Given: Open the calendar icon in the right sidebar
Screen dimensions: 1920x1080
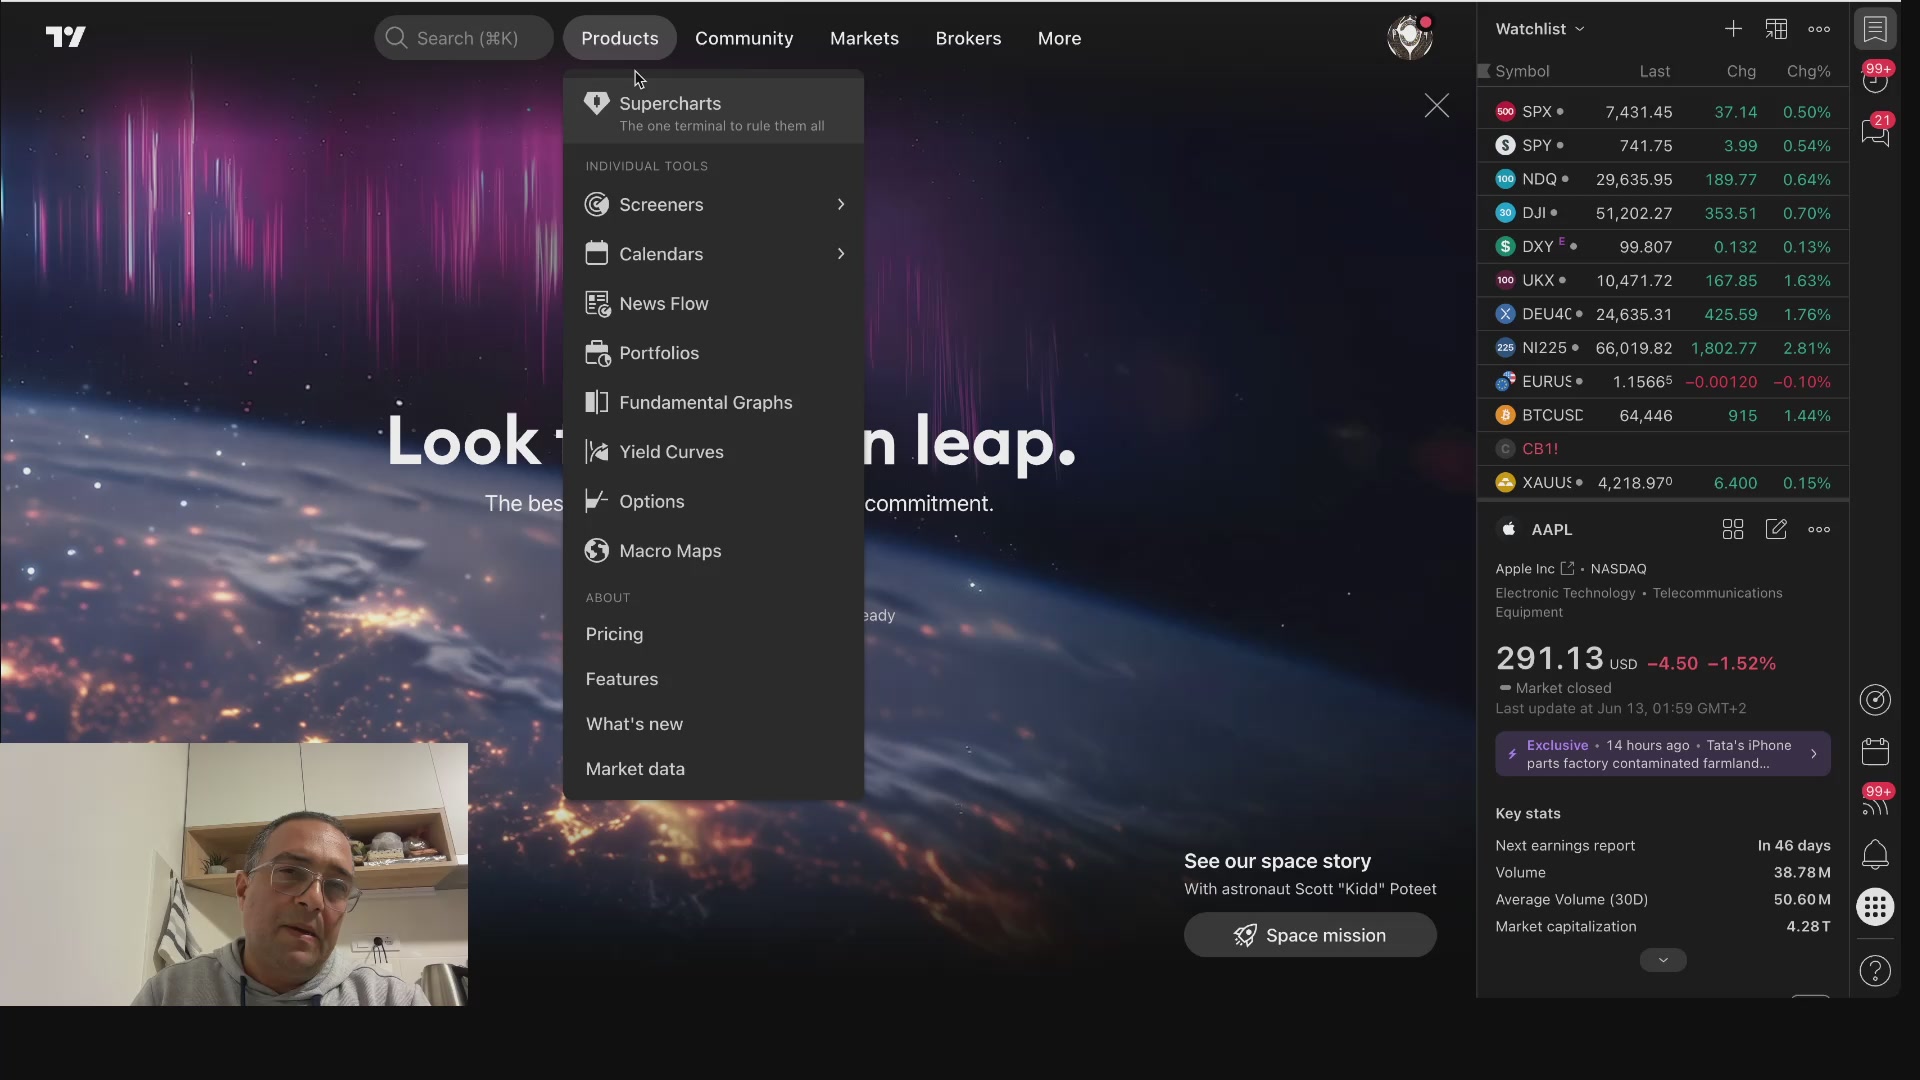Looking at the screenshot, I should point(1875,751).
